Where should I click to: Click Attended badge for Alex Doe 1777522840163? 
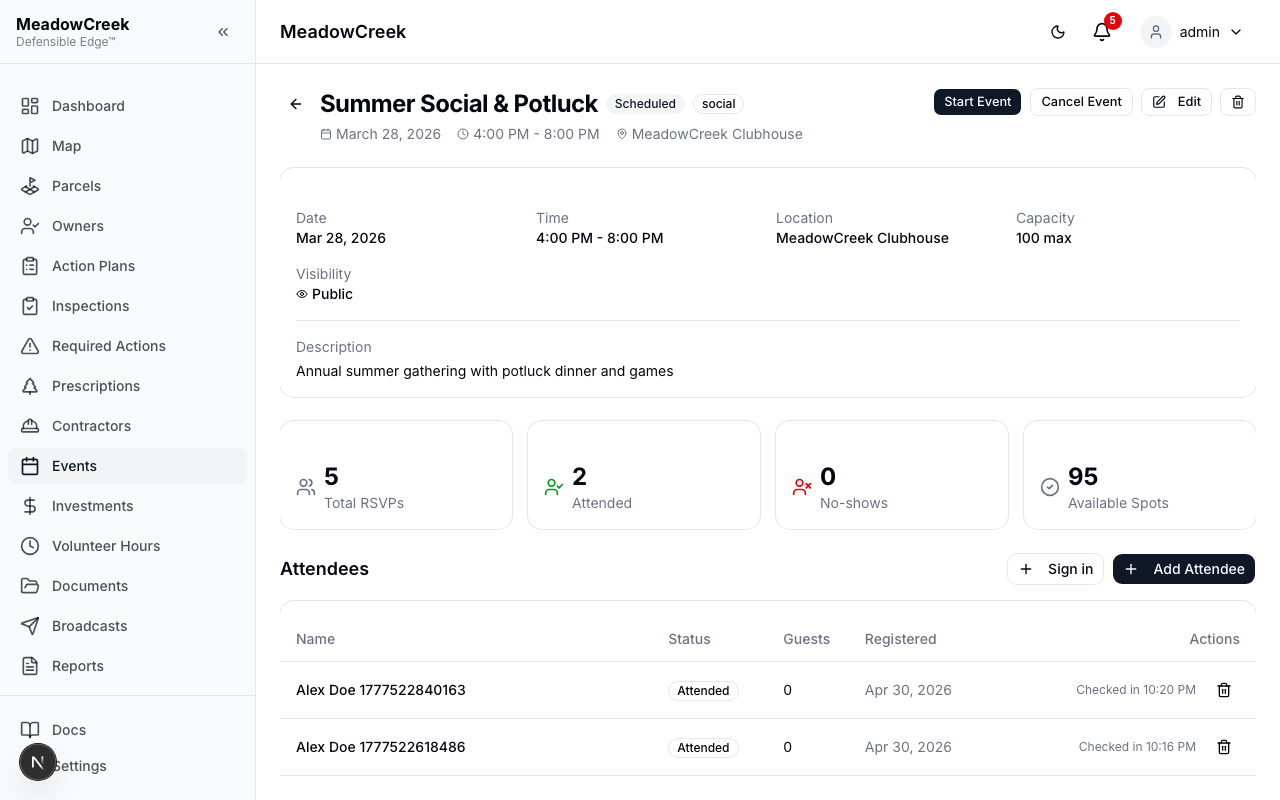pyautogui.click(x=703, y=691)
